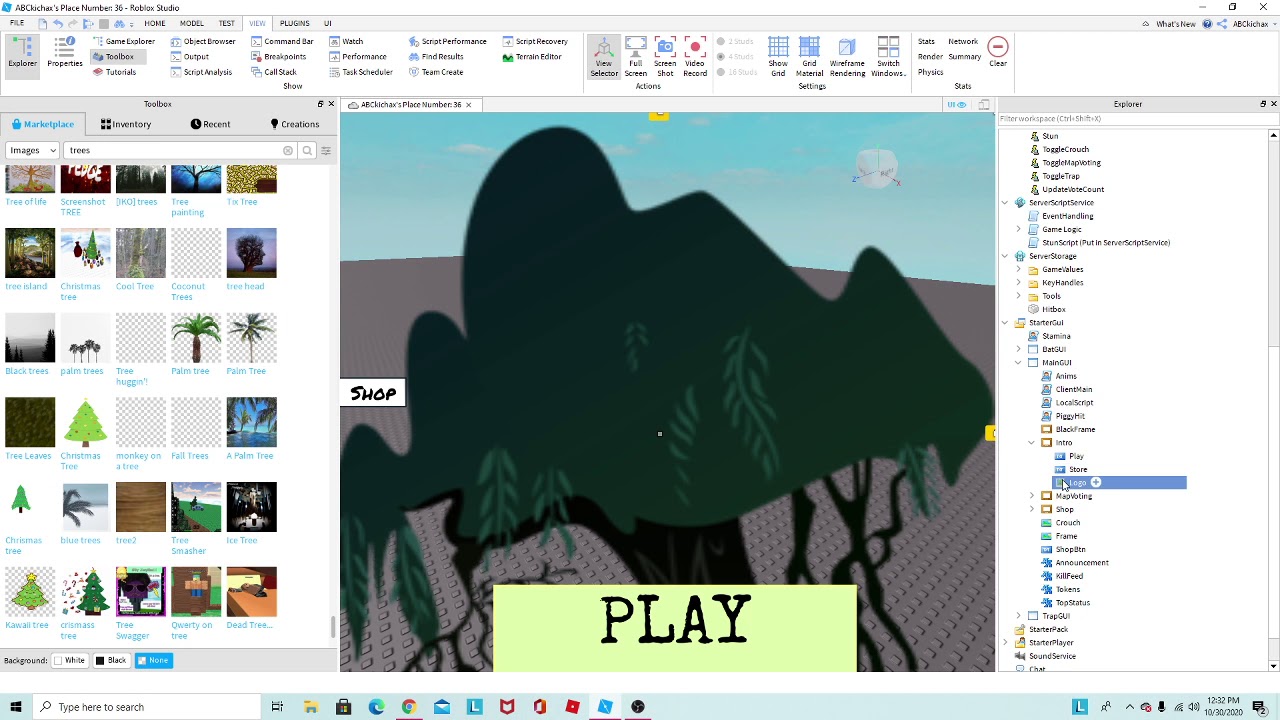Screen dimensions: 1280x720
Task: Open the TEST ribbon tab
Action: click(227, 23)
